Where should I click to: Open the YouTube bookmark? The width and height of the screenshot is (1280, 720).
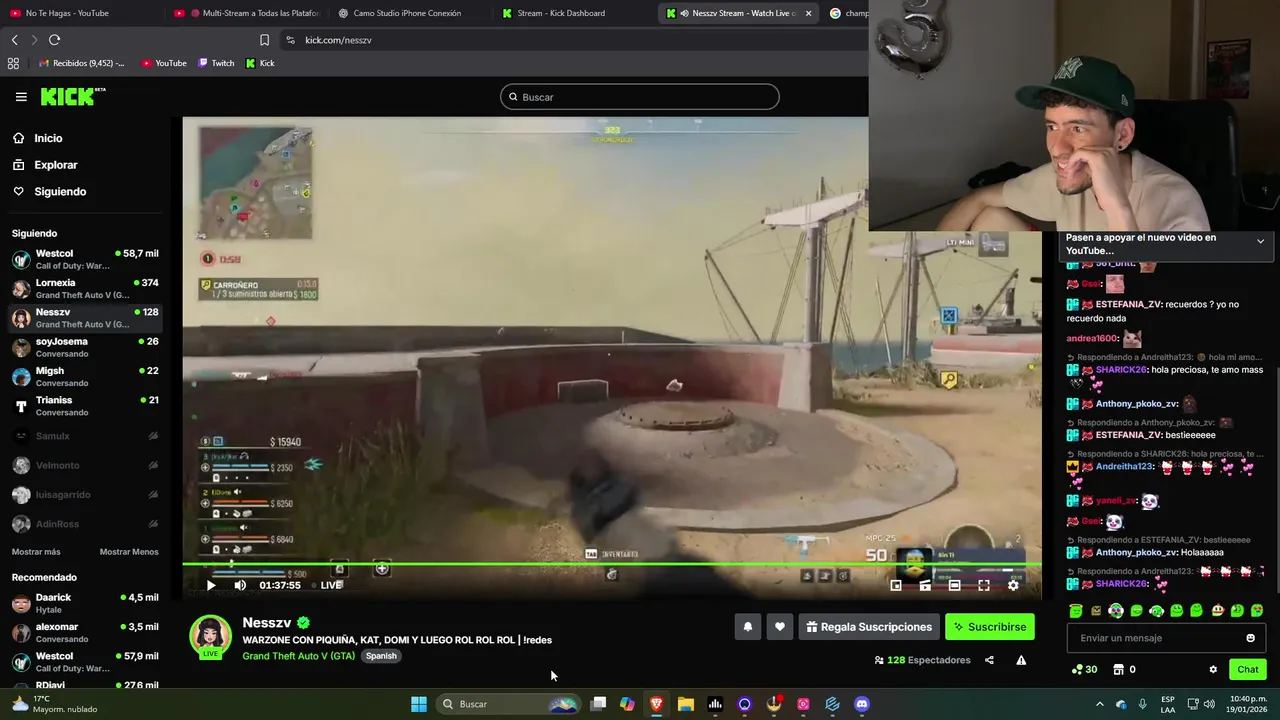(164, 63)
